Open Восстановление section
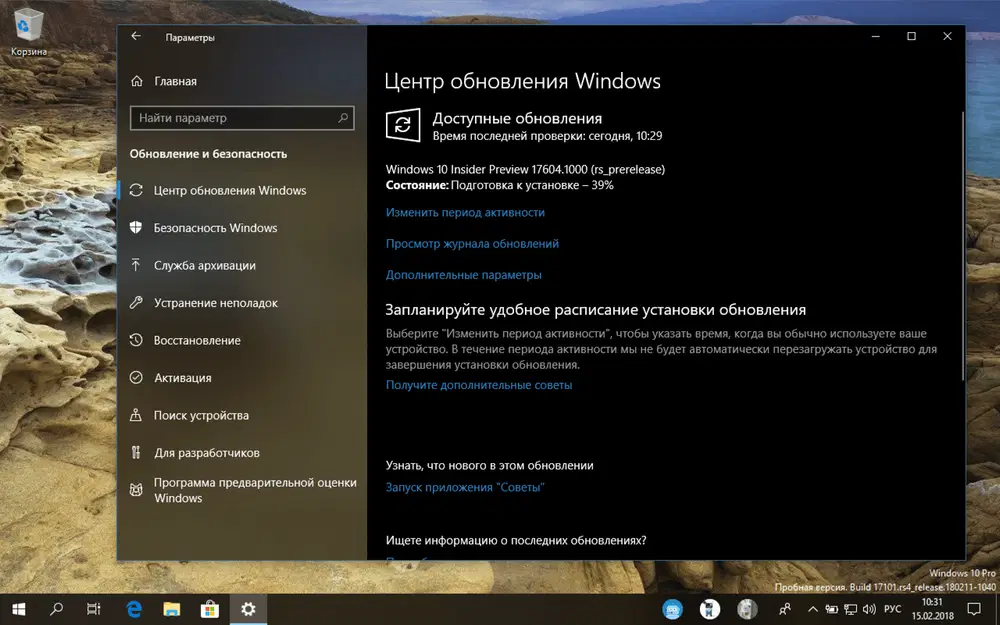Screen dimensions: 1000x625 pyautogui.click(x=242, y=340)
